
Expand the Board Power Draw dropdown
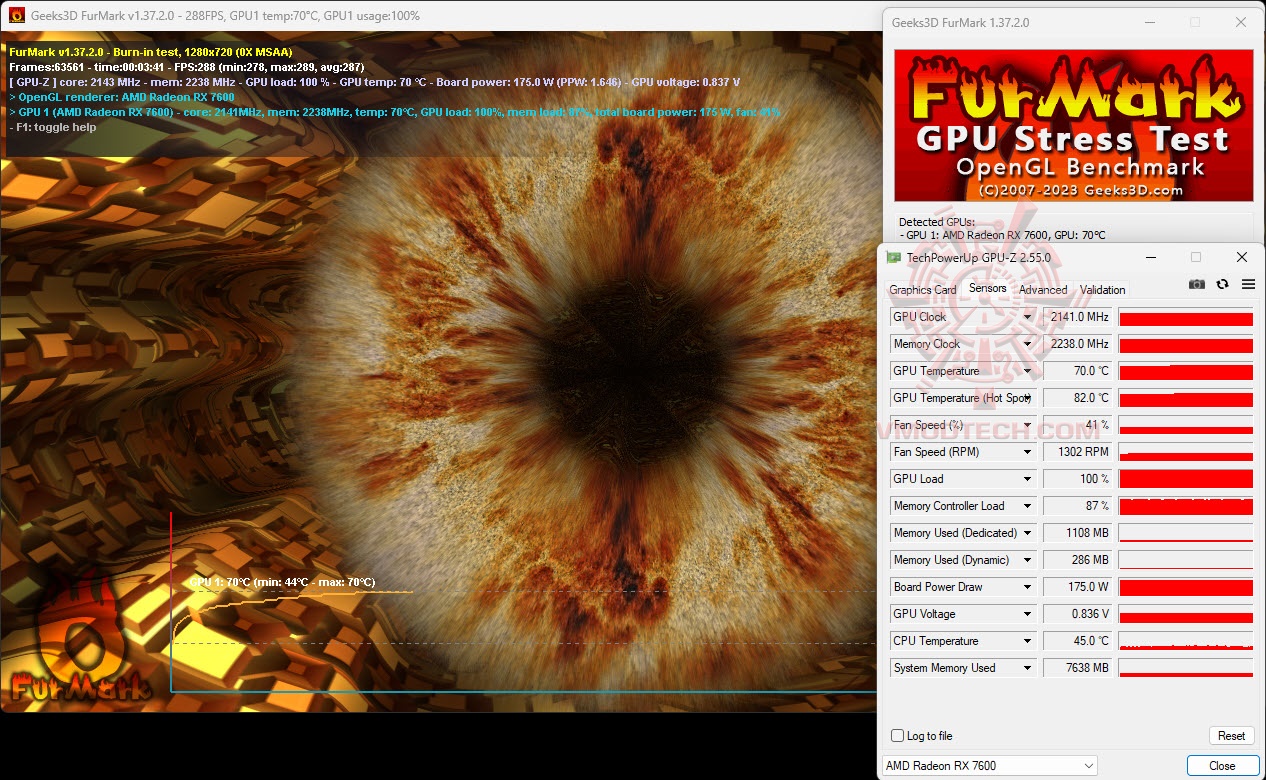(1027, 587)
